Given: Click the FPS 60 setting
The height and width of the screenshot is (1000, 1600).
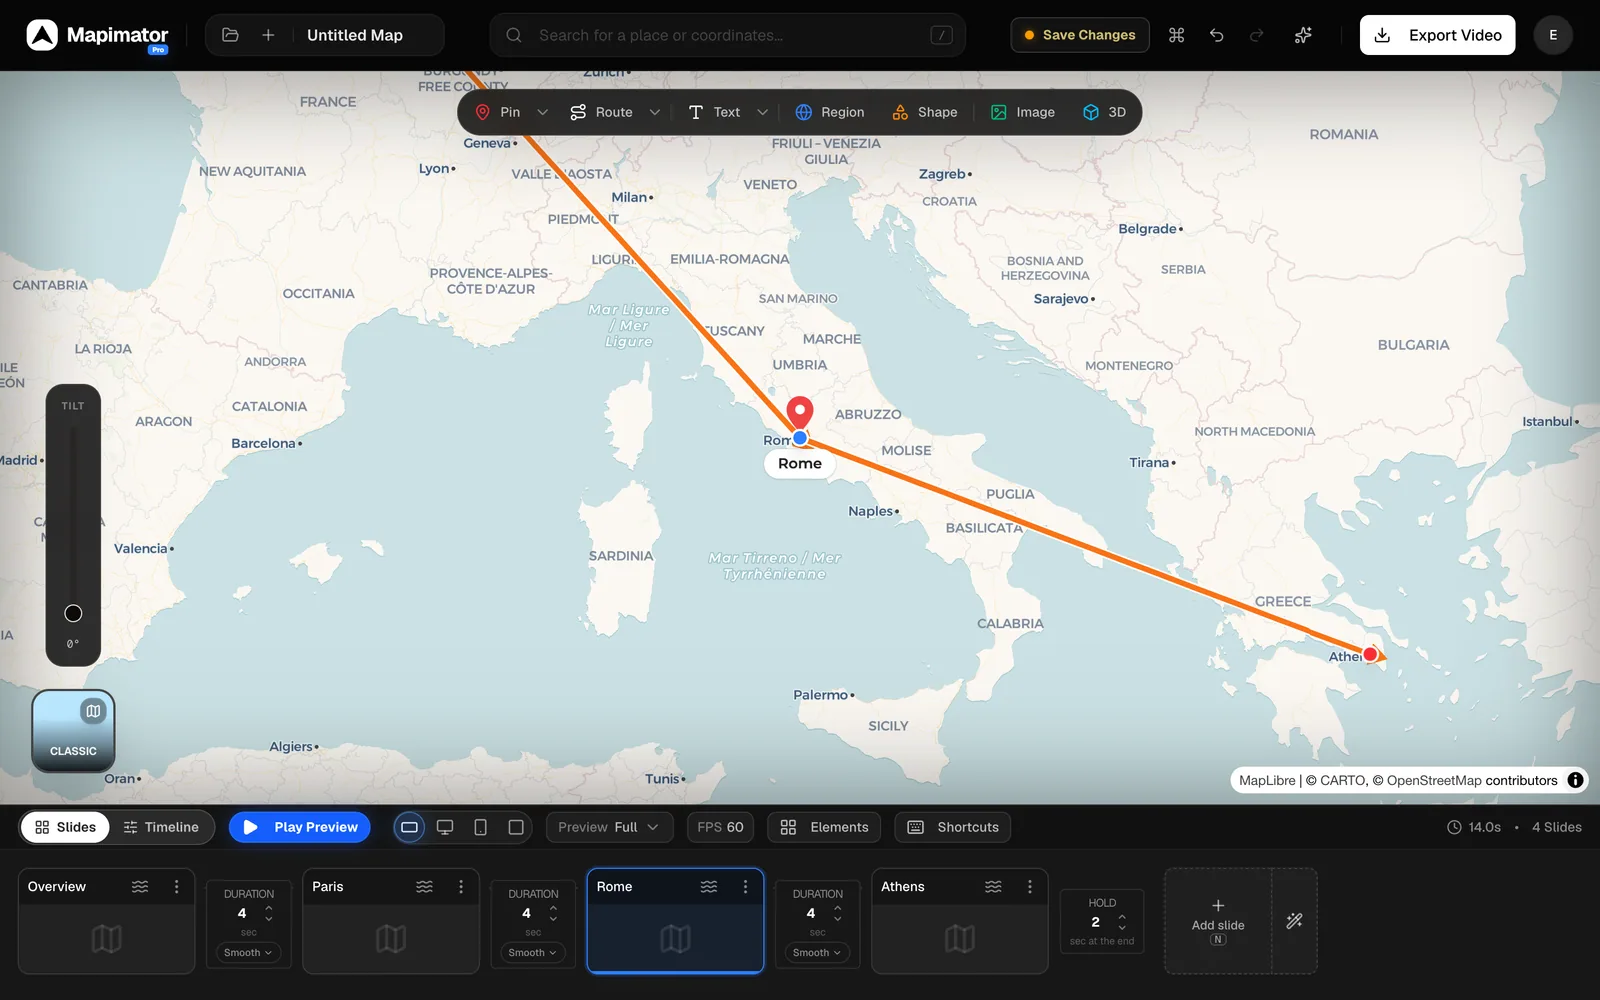Looking at the screenshot, I should (x=720, y=827).
